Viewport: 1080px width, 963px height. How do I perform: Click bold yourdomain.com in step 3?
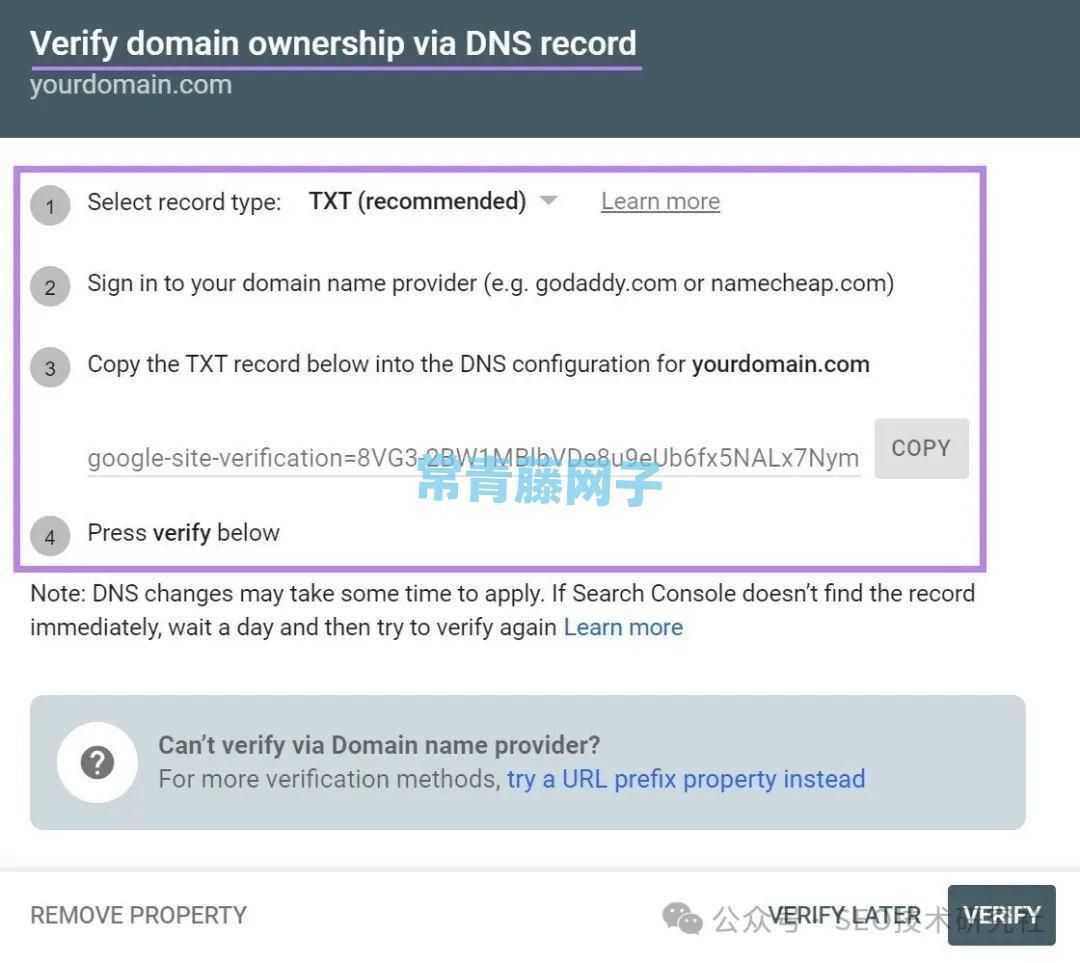[780, 364]
